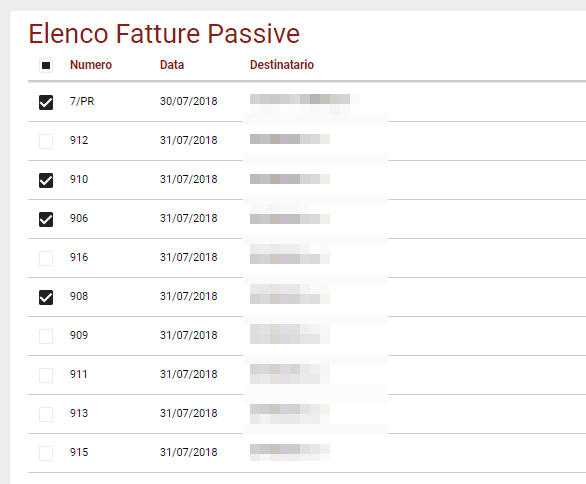The width and height of the screenshot is (586, 484).
Task: Click the blurred recipient of invoice 909
Action: (x=290, y=334)
